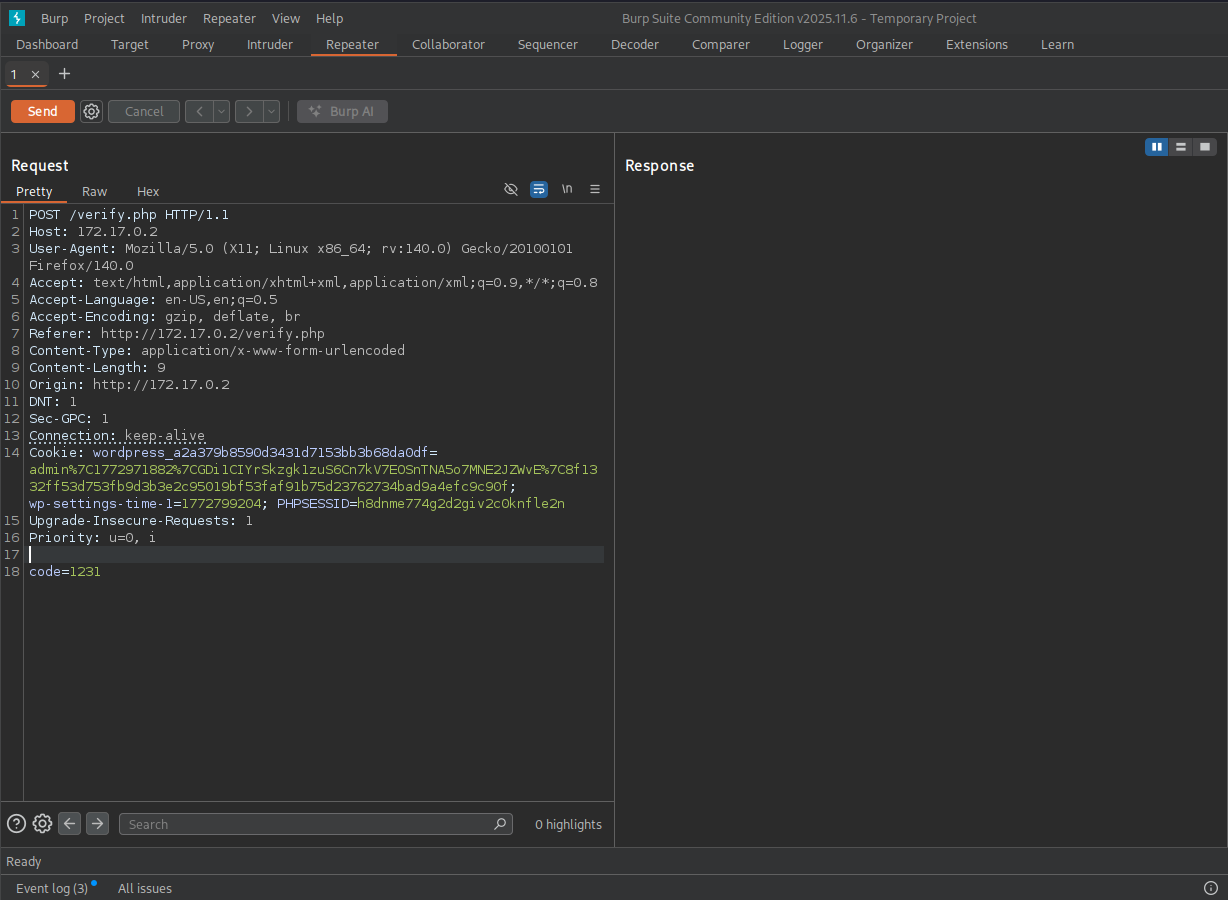Click the 'code=1231' body line

tap(65, 572)
